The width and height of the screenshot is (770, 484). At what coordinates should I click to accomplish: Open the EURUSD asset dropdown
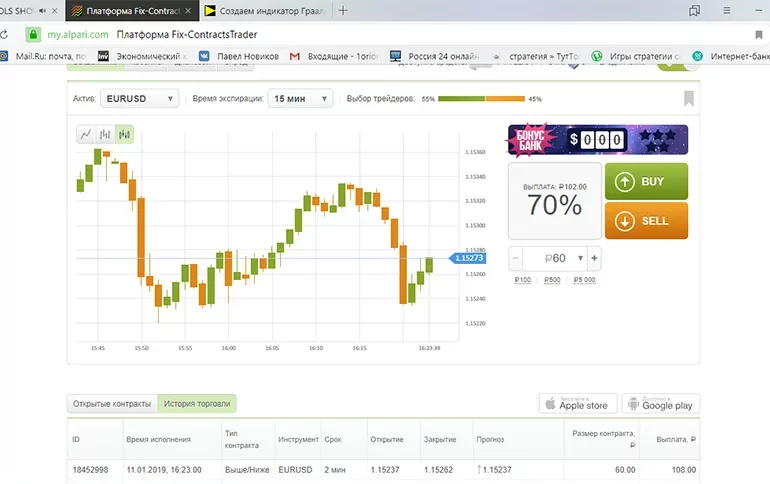pyautogui.click(x=139, y=99)
